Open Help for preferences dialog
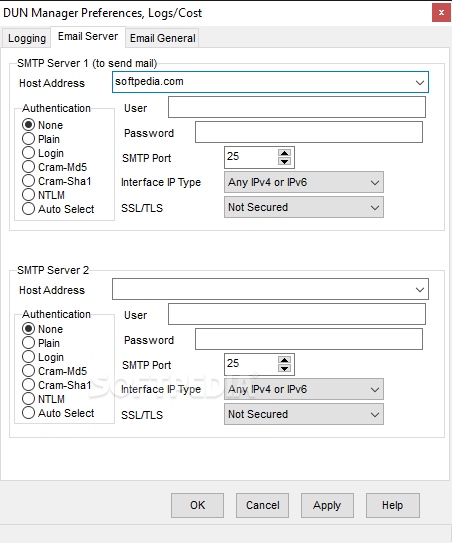Image resolution: width=452 pixels, height=543 pixels. click(393, 505)
